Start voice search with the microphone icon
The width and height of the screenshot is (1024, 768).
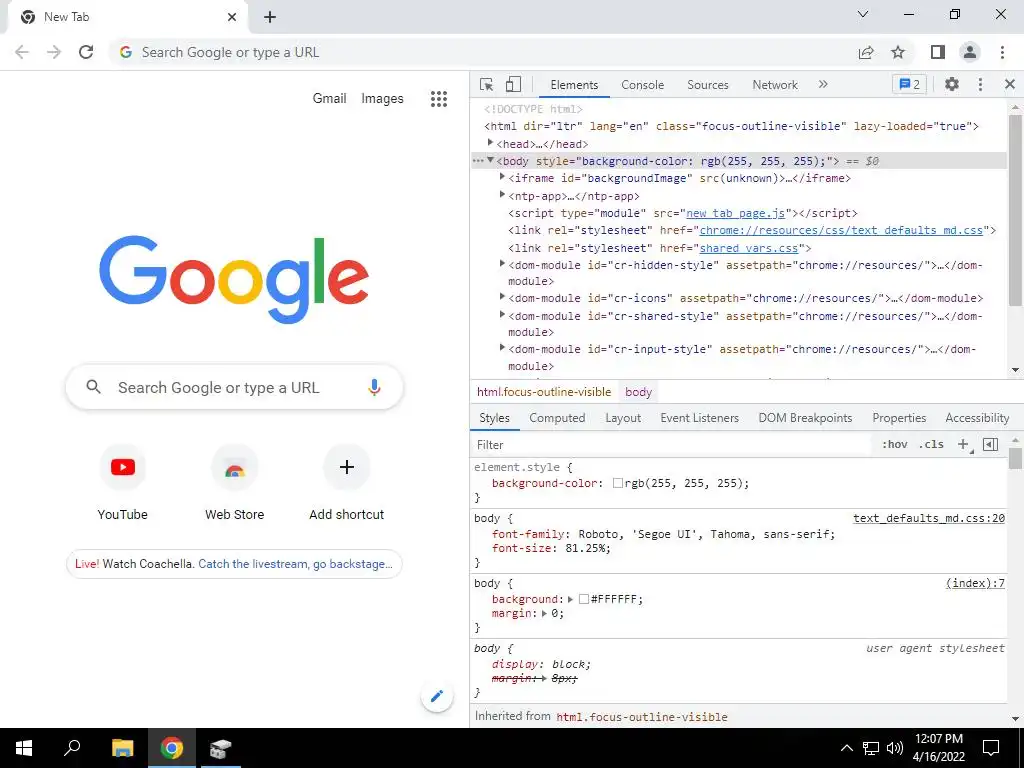374,387
